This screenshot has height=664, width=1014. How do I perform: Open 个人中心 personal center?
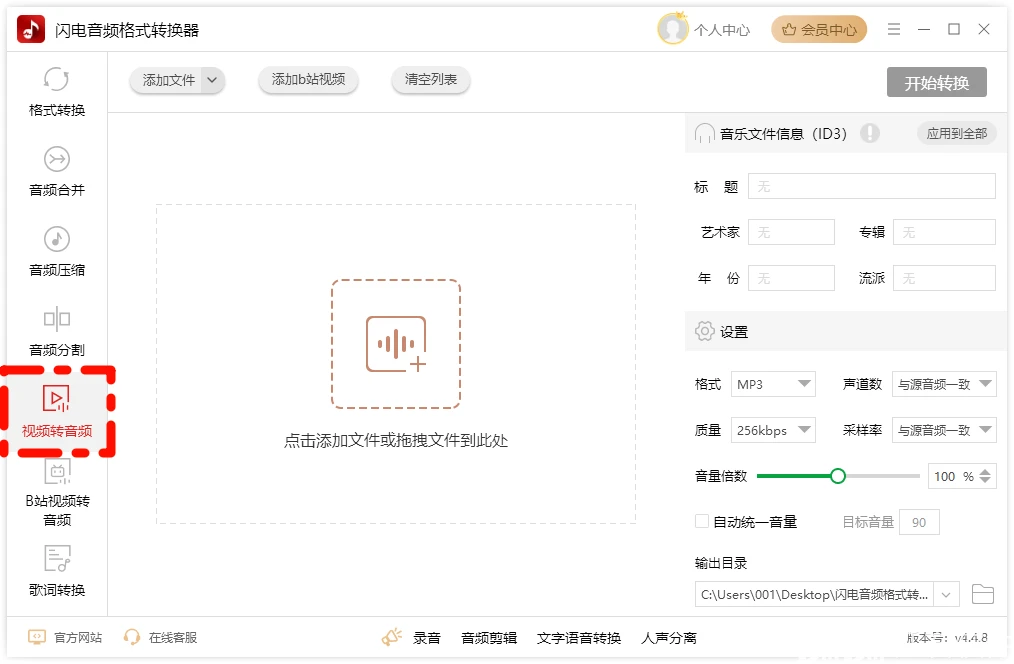(722, 30)
